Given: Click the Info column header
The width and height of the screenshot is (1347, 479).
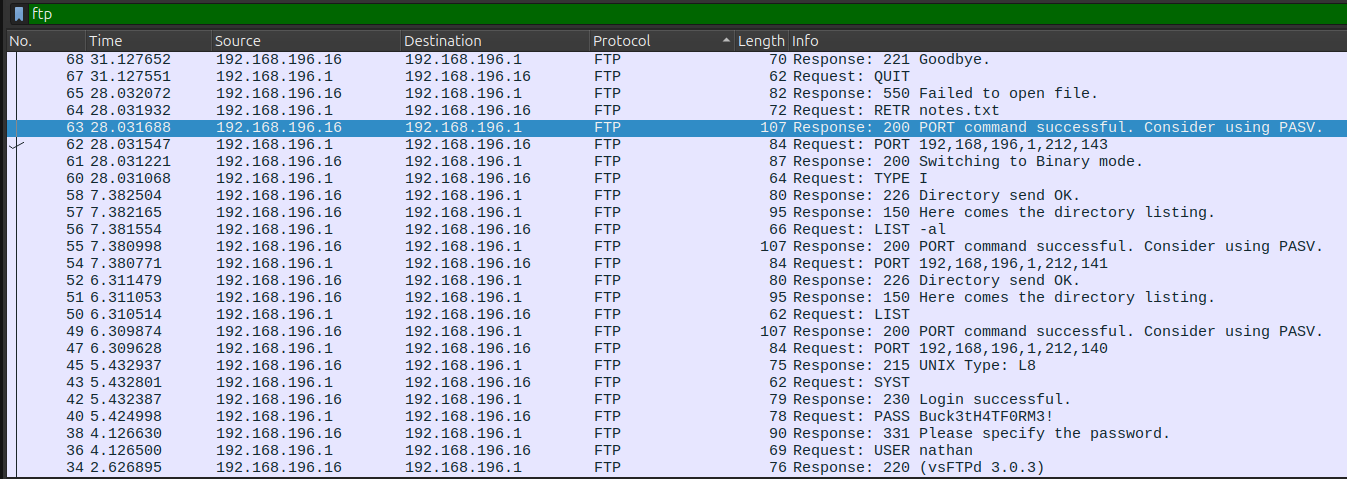Looking at the screenshot, I should (1060, 41).
